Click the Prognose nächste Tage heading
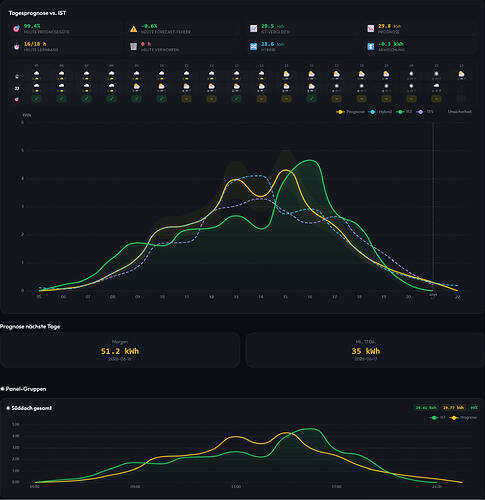 [30, 327]
